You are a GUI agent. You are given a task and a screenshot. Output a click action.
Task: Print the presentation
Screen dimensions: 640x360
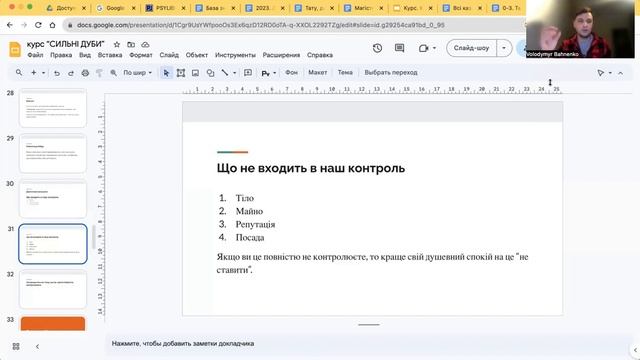(85, 73)
